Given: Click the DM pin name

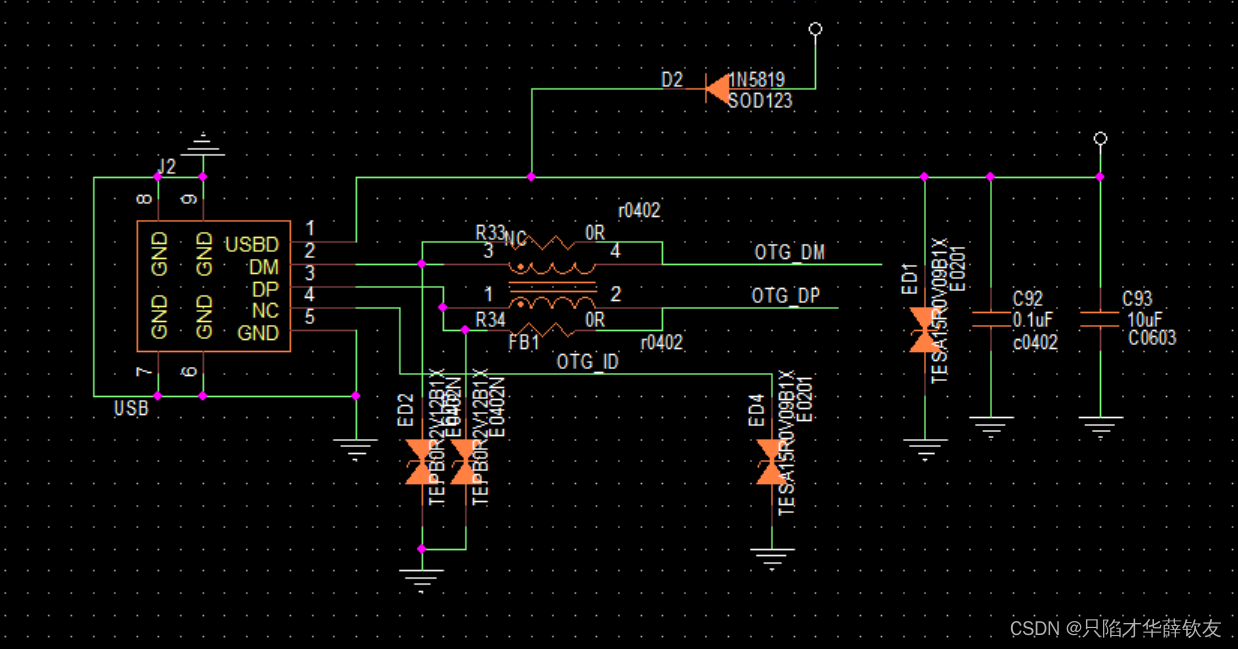Looking at the screenshot, I should point(264,266).
